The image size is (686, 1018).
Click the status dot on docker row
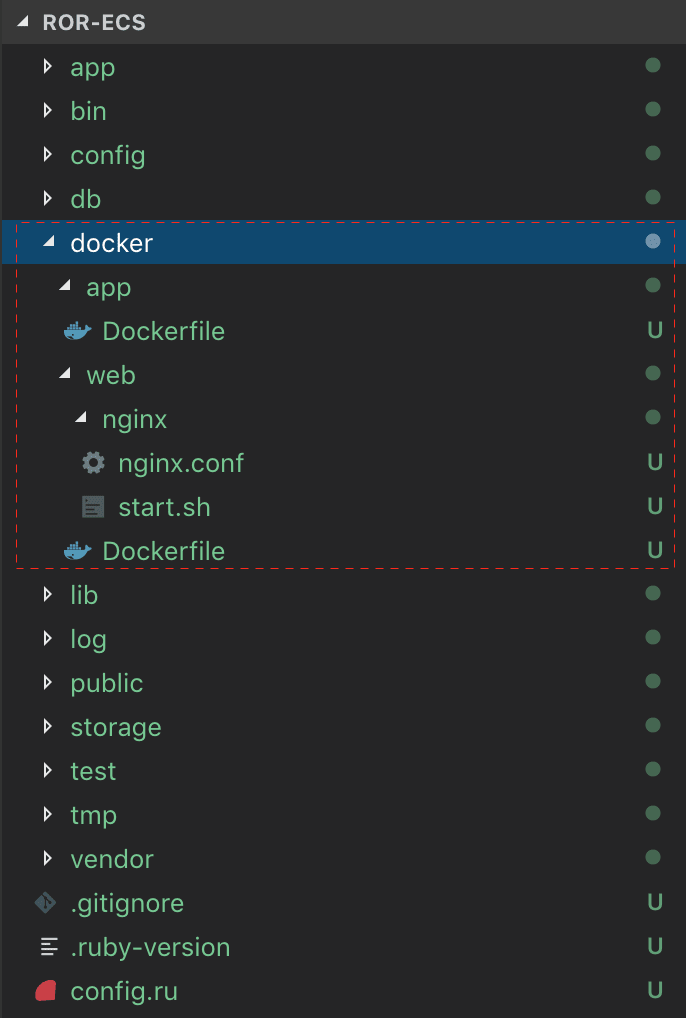[x=653, y=242]
